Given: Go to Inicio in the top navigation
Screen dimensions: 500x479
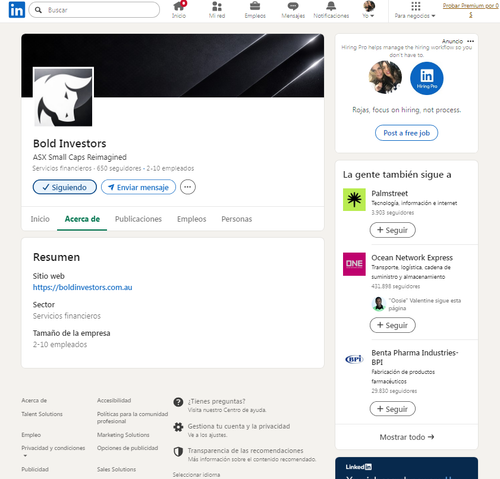Looking at the screenshot, I should point(179,10).
